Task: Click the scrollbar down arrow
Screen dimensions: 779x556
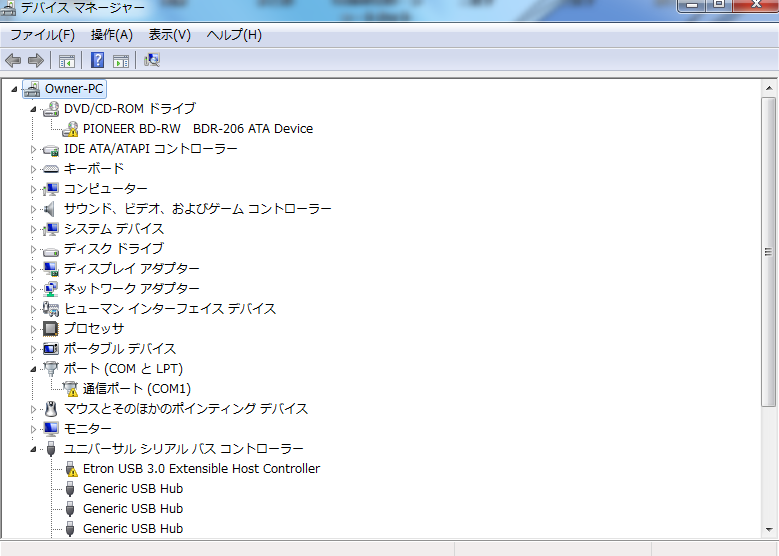Action: click(769, 530)
